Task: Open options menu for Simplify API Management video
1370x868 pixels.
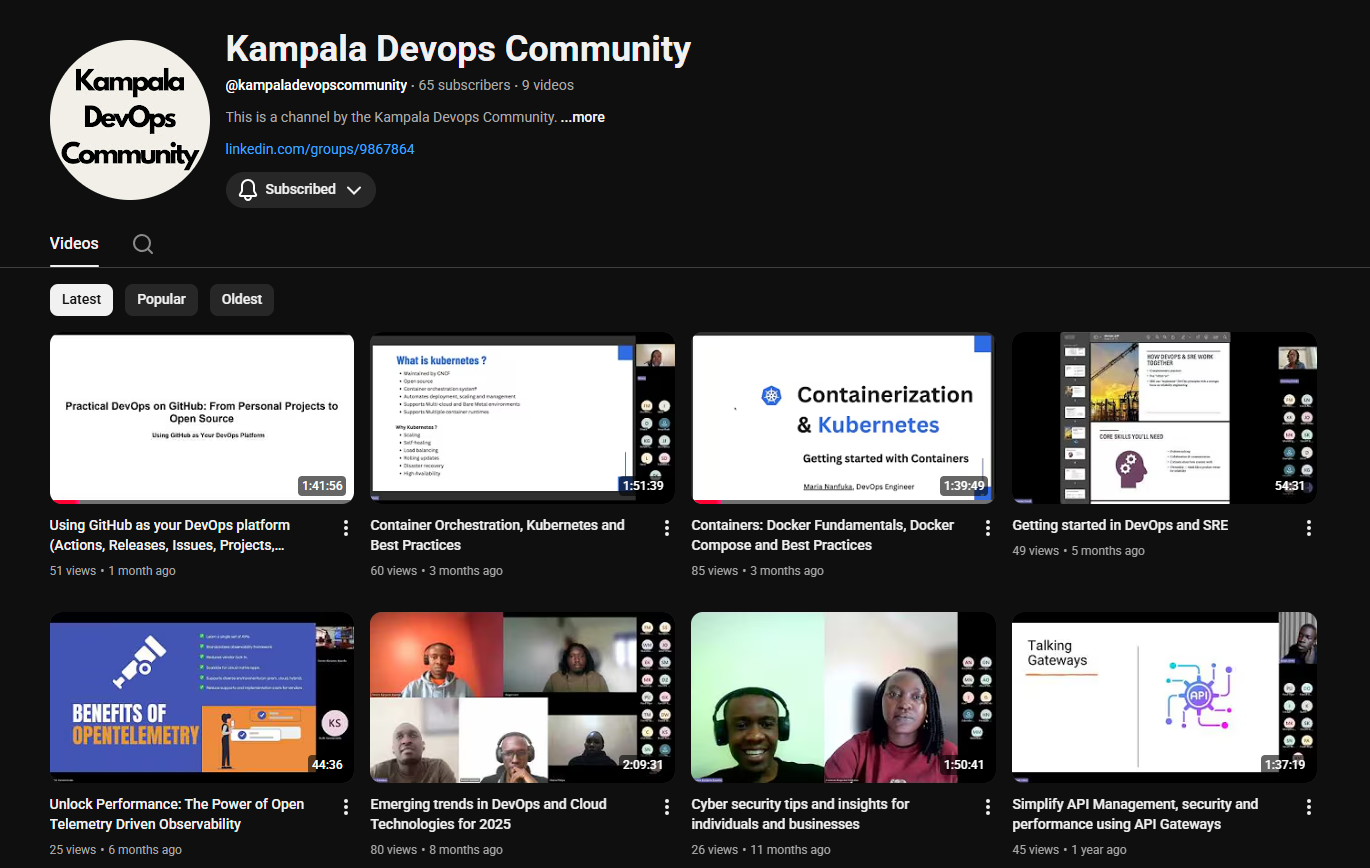Action: [1308, 806]
